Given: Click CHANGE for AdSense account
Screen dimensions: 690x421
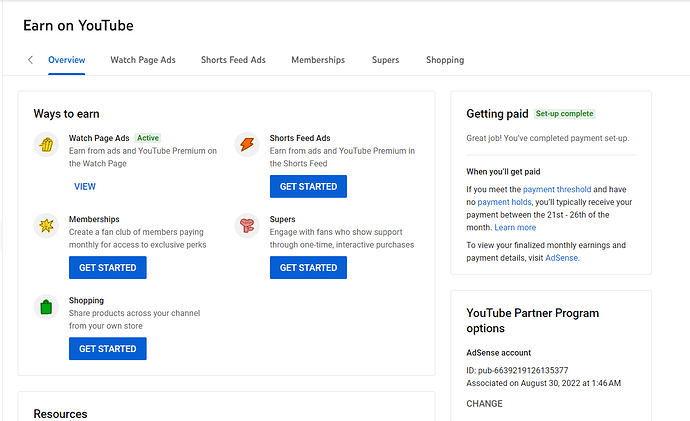Looking at the screenshot, I should [485, 404].
